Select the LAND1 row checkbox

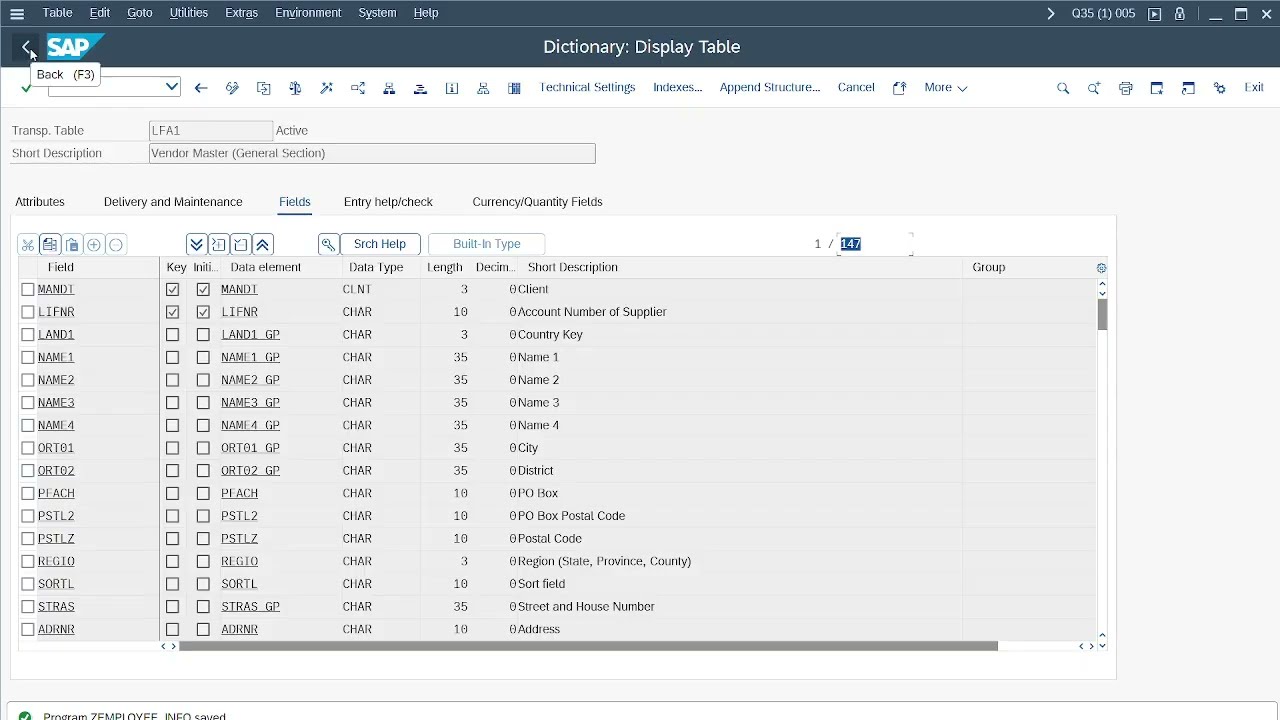coord(28,335)
